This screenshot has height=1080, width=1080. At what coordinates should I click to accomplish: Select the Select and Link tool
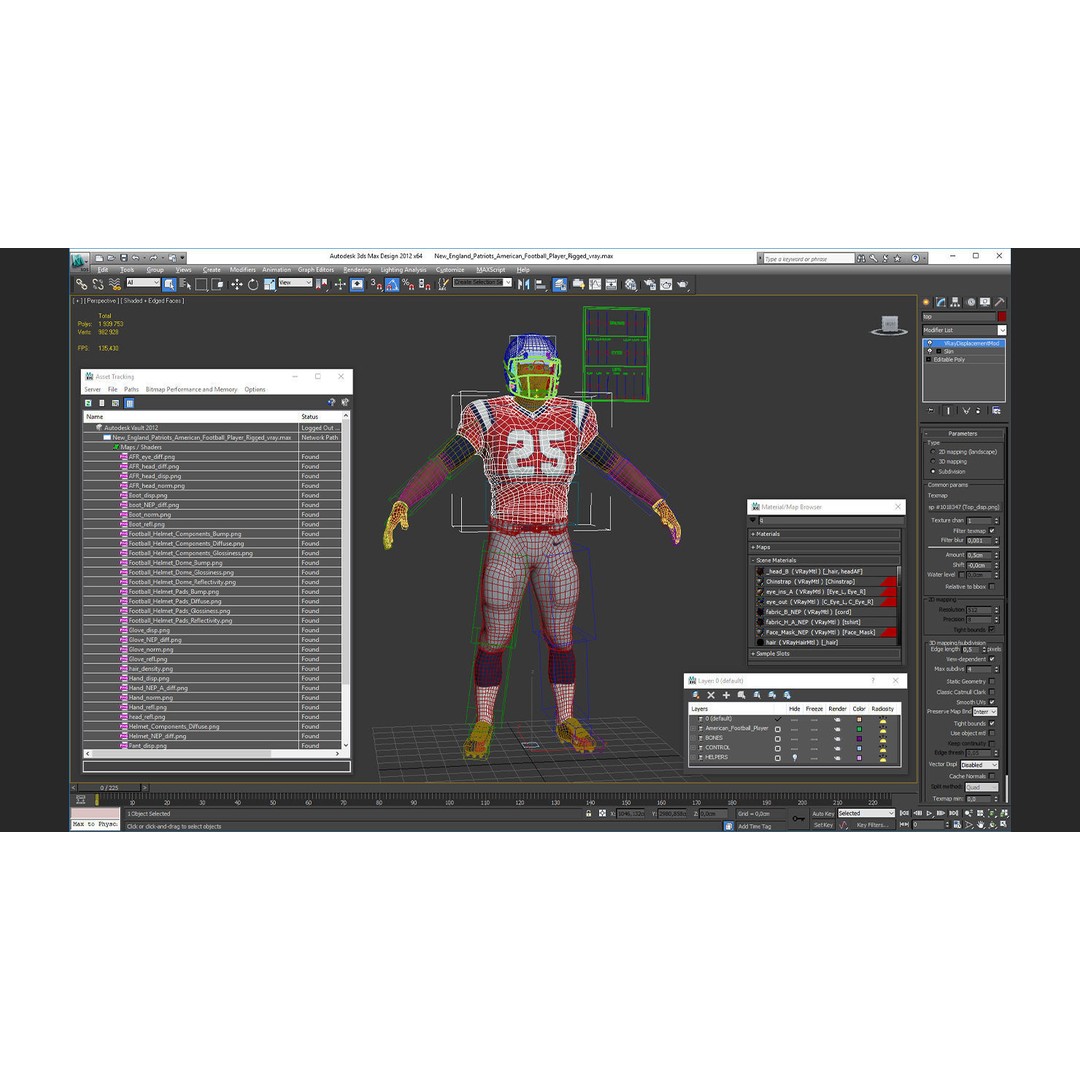[81, 284]
